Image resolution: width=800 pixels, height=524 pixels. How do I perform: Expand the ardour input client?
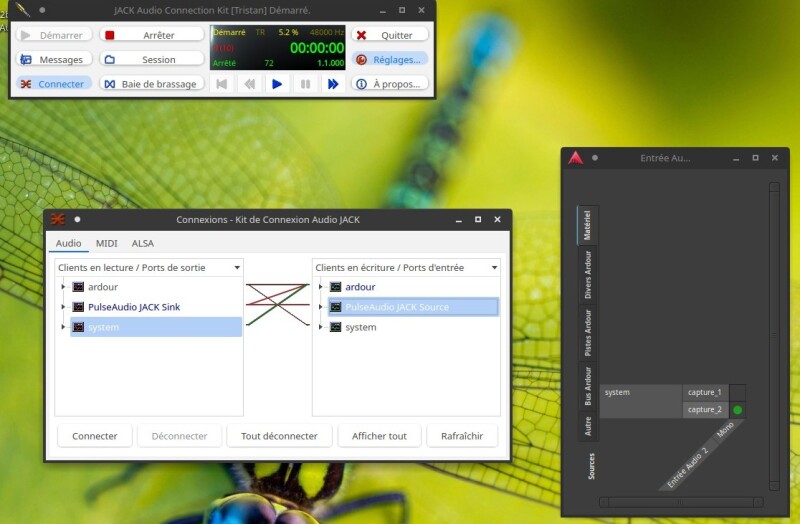[320, 287]
